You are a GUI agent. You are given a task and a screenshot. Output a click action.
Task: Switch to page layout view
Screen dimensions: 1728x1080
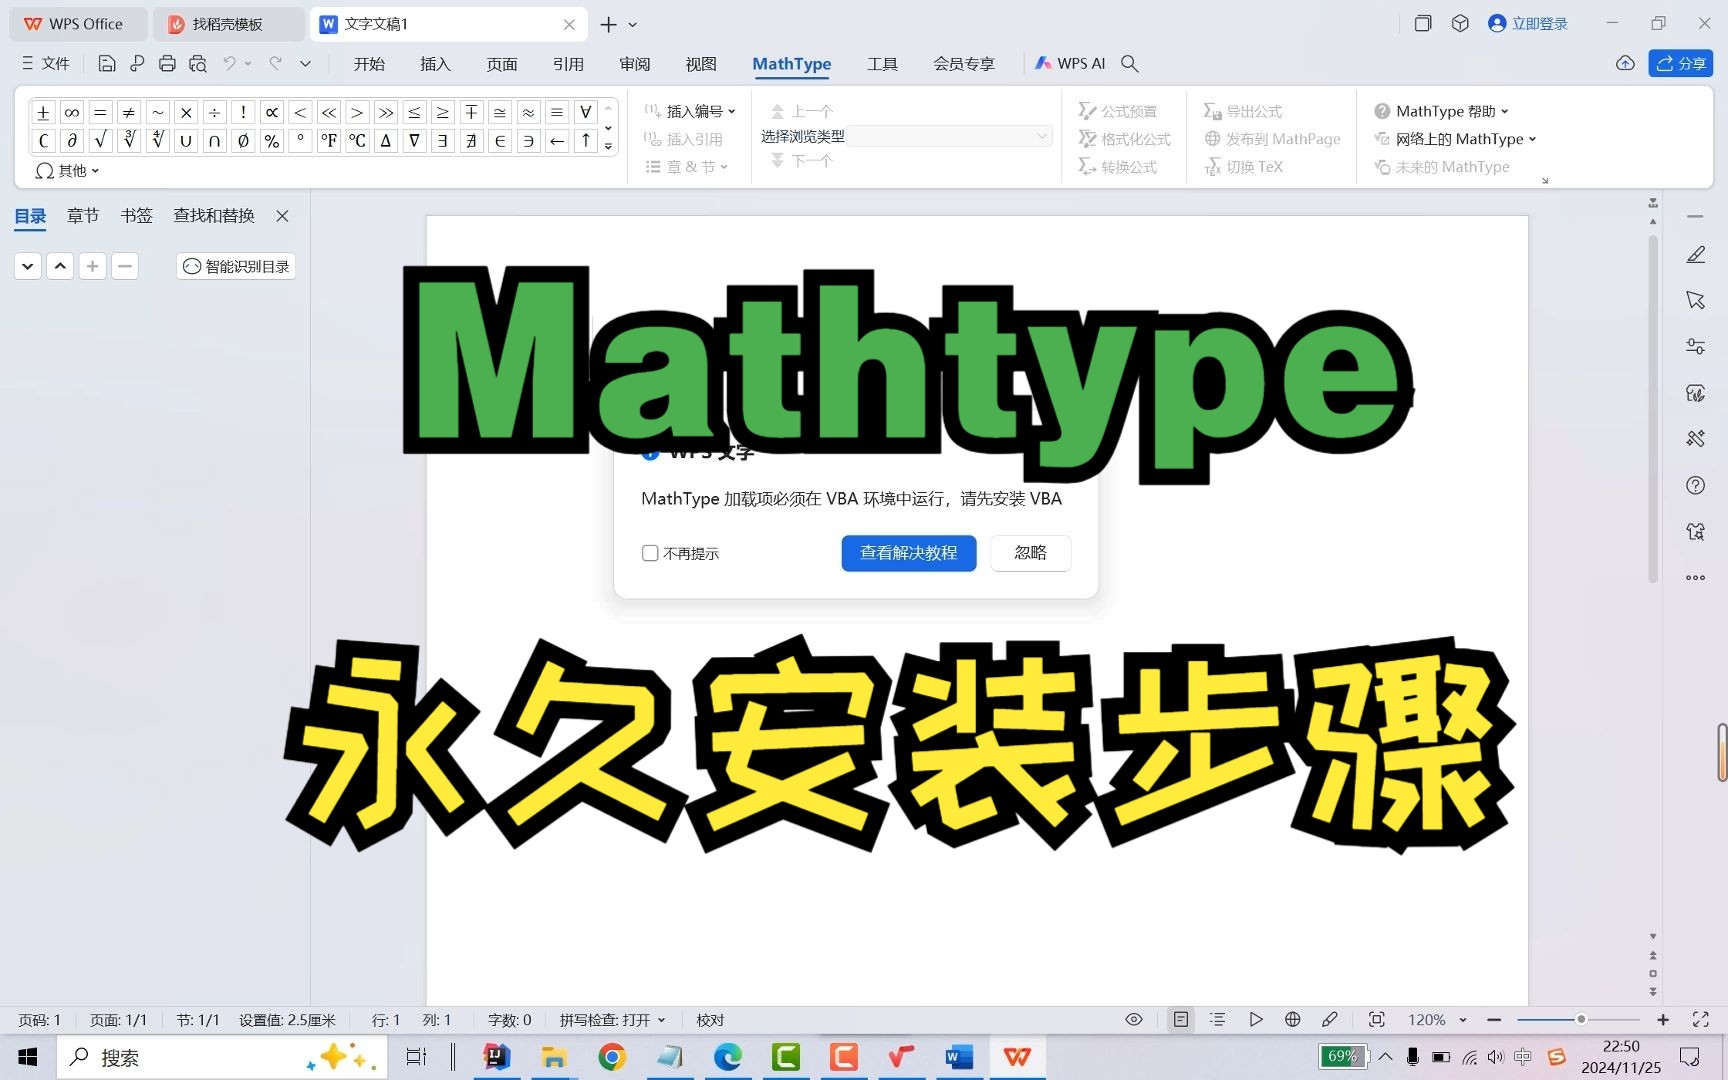click(x=1181, y=1019)
